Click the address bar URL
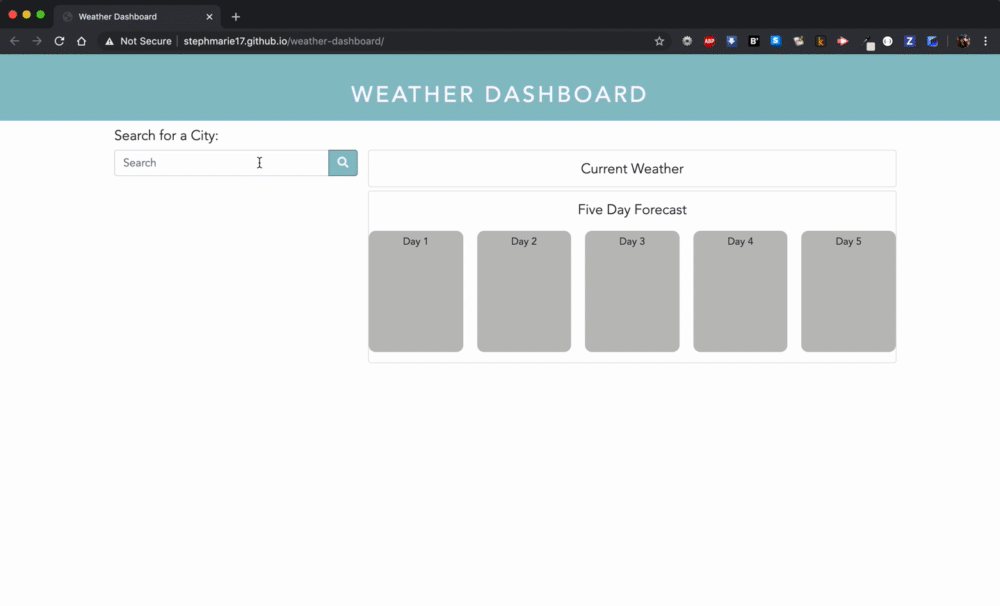Image resolution: width=1000 pixels, height=606 pixels. point(284,41)
